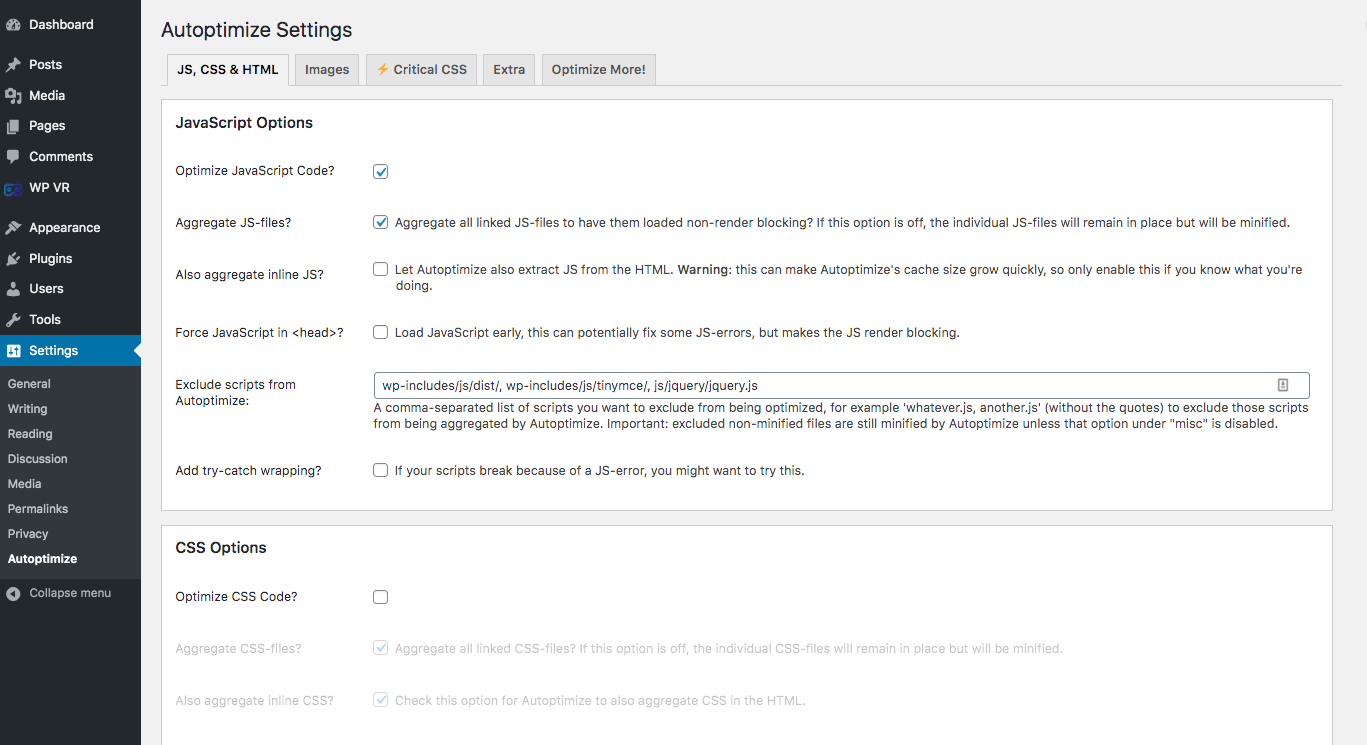Click Exclude scripts from Autoptimize input
This screenshot has width=1367, height=745.
(841, 385)
